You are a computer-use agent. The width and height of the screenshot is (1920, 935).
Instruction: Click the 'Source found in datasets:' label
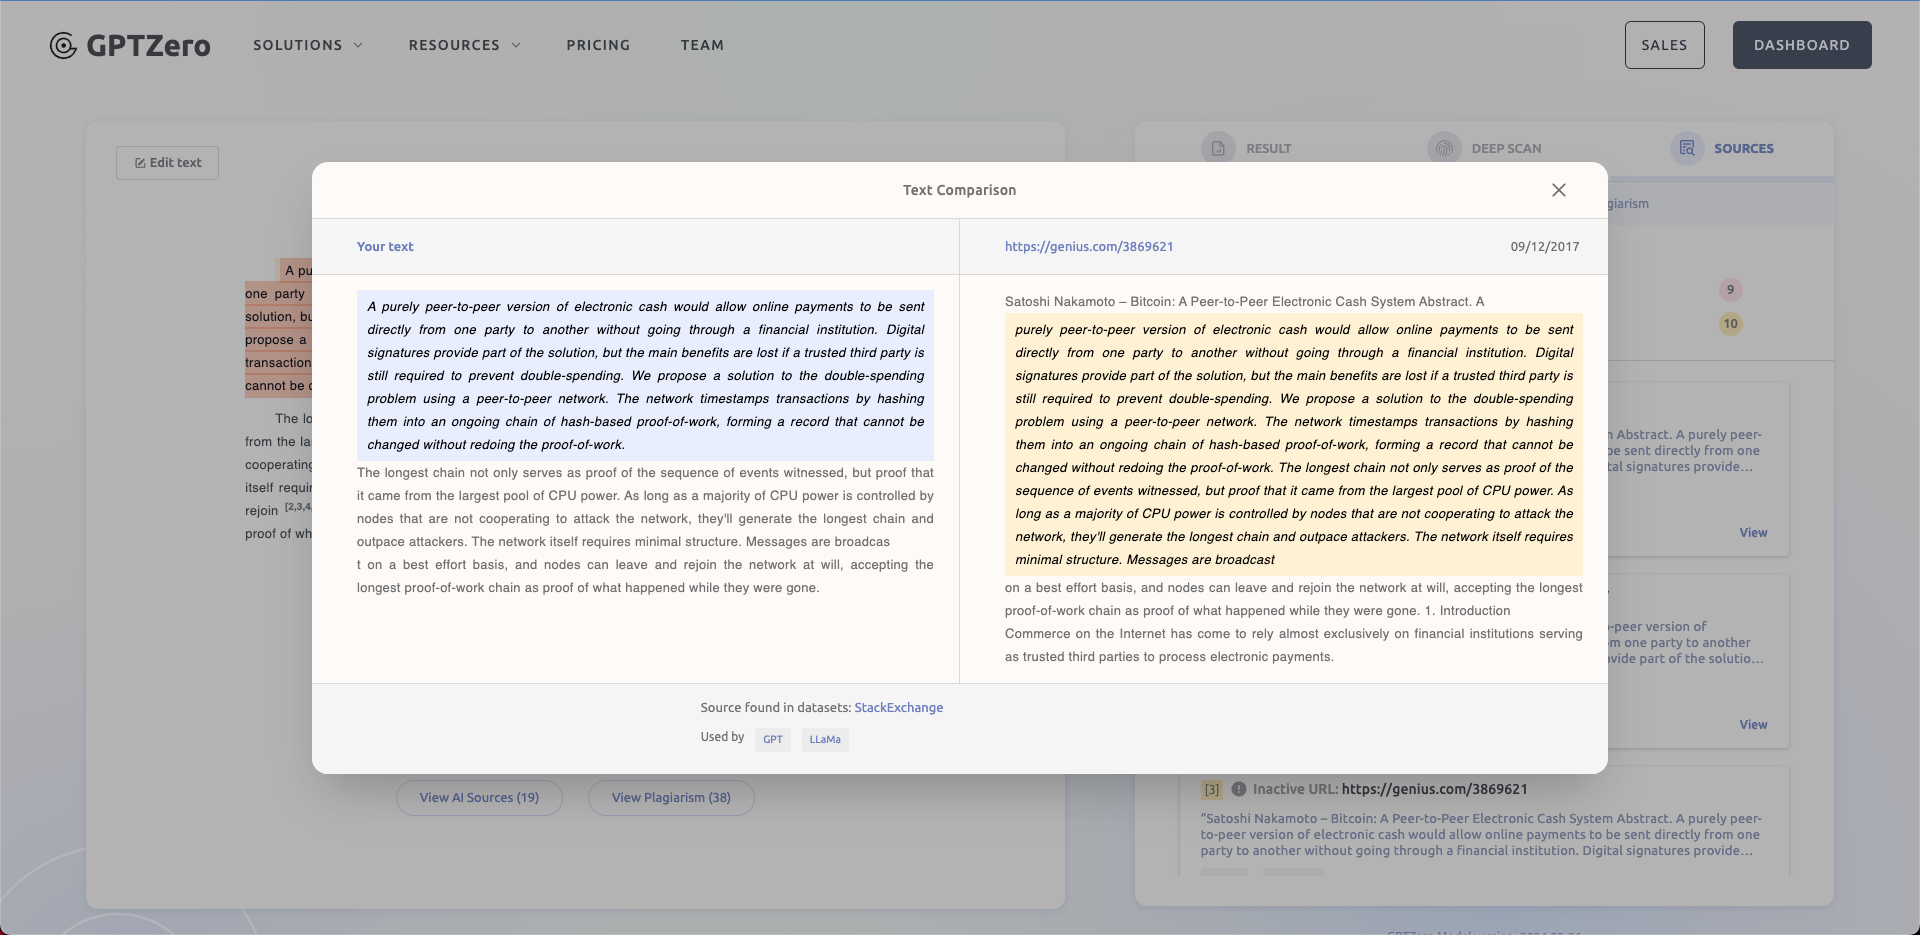pyautogui.click(x=775, y=708)
